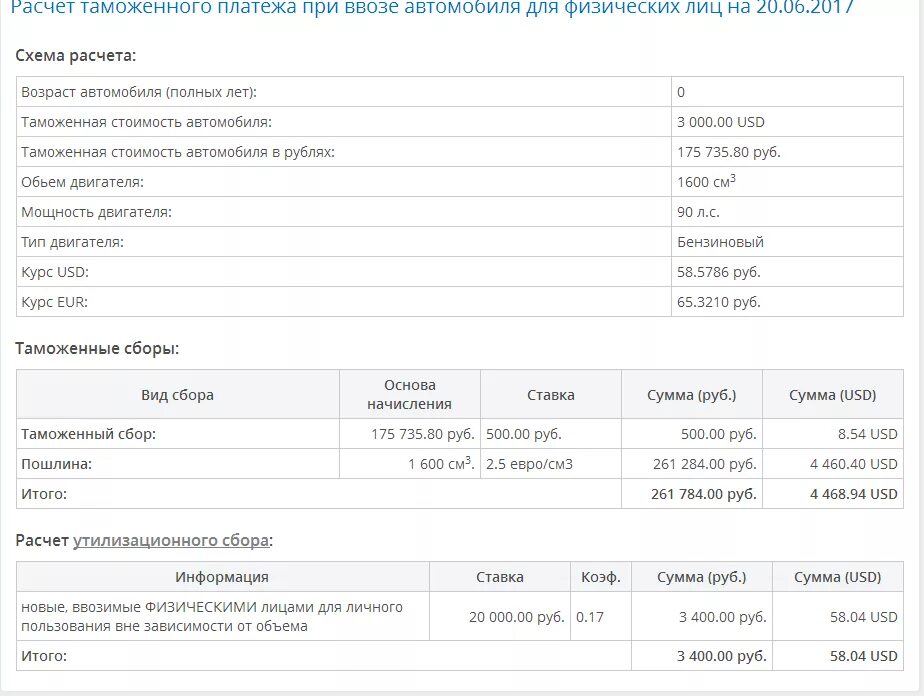Screen dimensions: 924x696
Task: Click the 'Вид сбора' column header
Action: [x=177, y=395]
